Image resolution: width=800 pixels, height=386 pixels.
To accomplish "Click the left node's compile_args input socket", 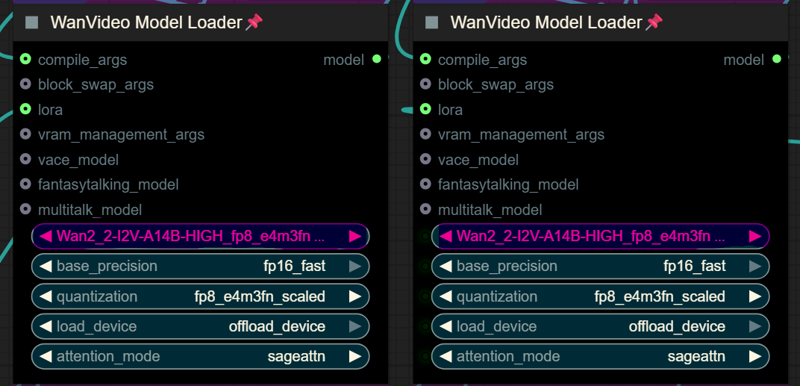I will click(x=26, y=59).
